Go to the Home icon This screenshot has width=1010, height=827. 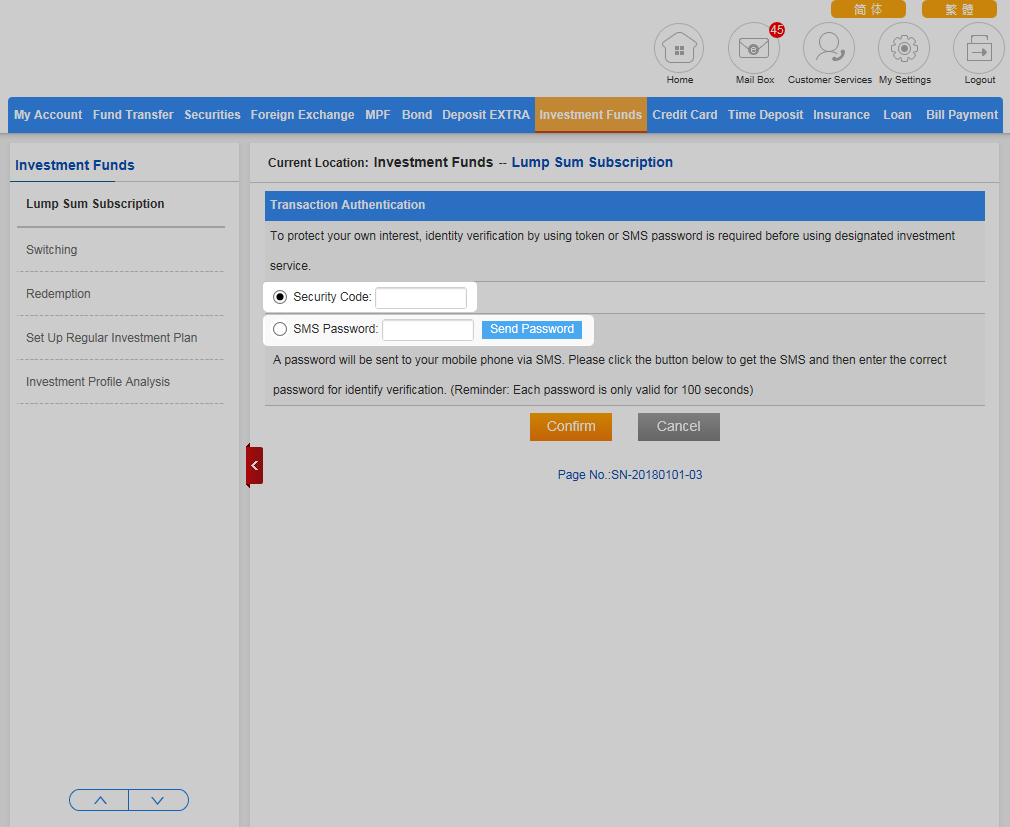click(x=679, y=49)
